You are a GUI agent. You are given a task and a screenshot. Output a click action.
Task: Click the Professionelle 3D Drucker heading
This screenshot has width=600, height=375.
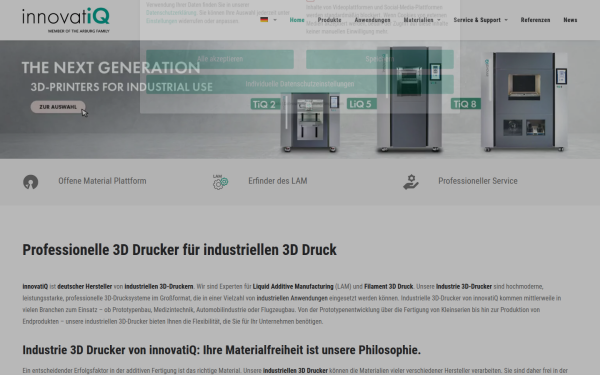(x=179, y=250)
